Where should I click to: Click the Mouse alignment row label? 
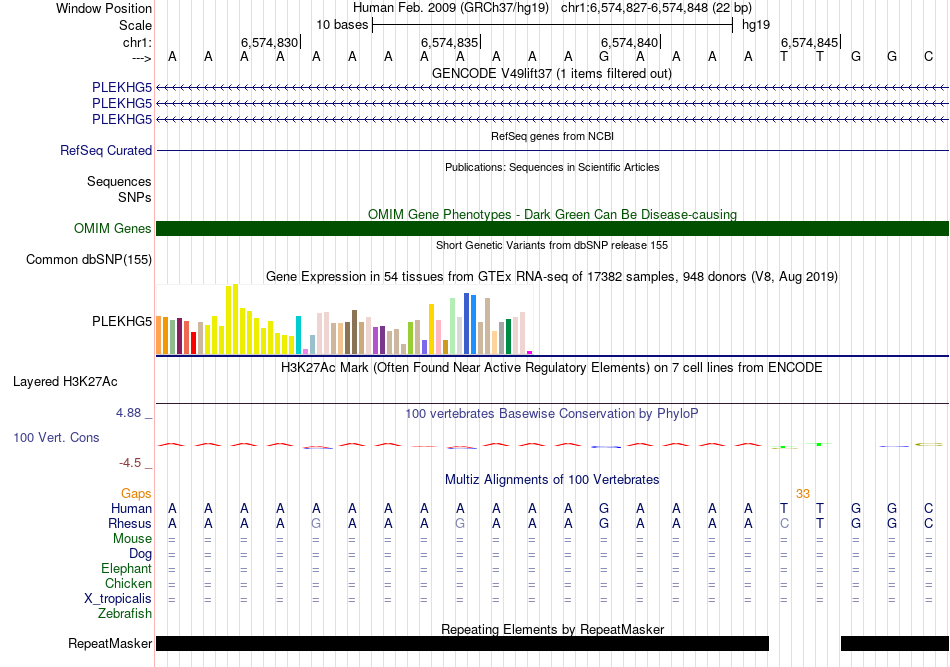tap(132, 539)
